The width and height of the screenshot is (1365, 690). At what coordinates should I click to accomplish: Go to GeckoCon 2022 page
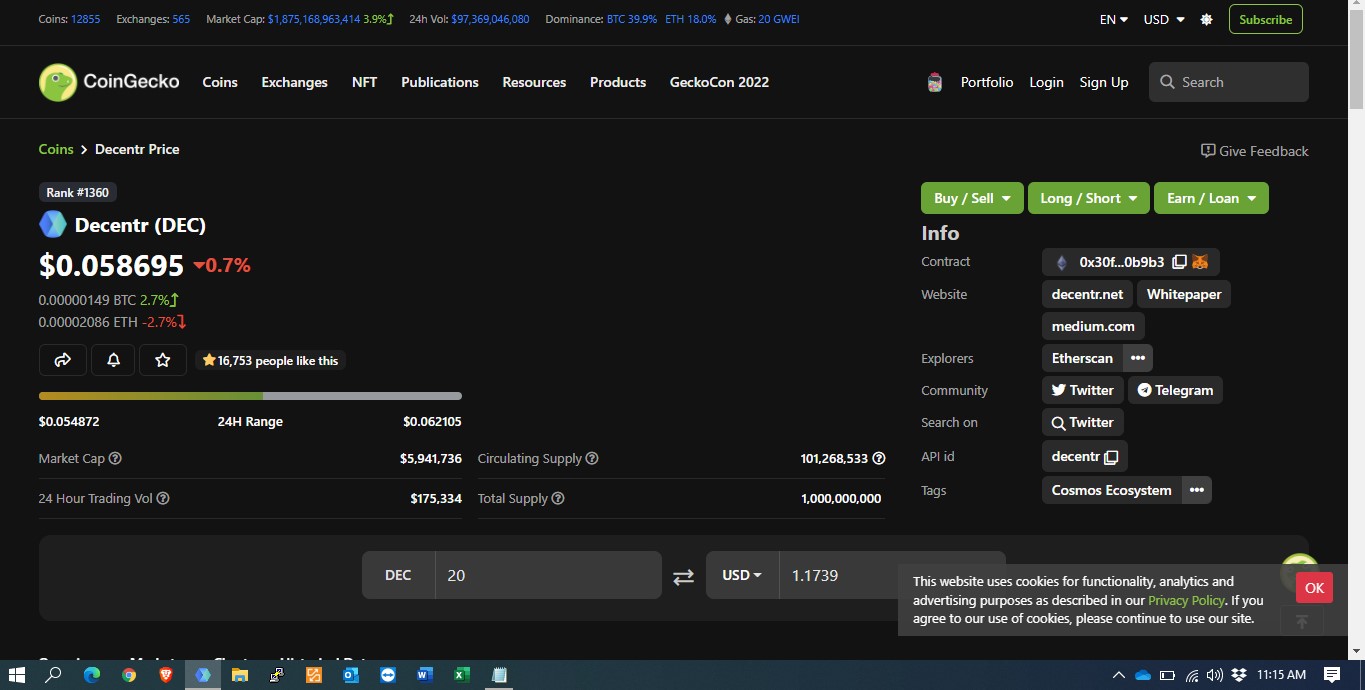tap(719, 82)
